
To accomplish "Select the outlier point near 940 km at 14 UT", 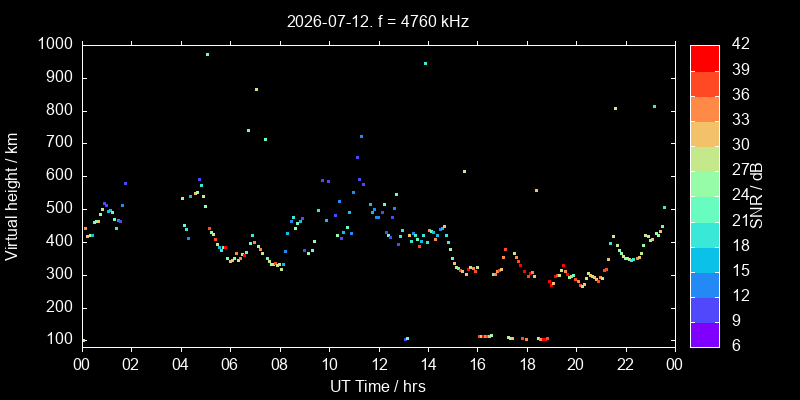I will click(426, 64).
